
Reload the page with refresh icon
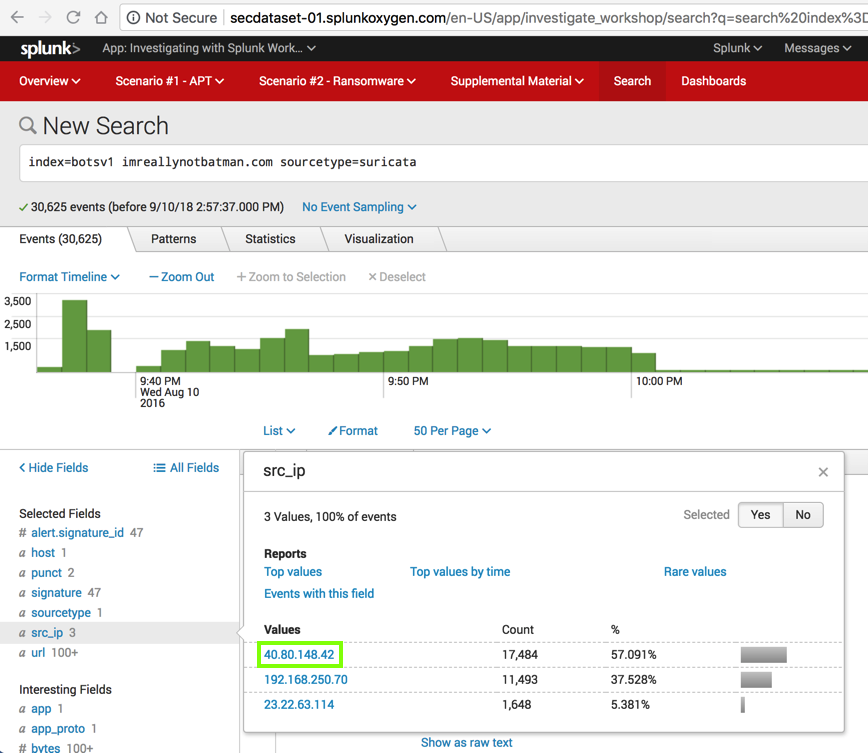tap(73, 17)
